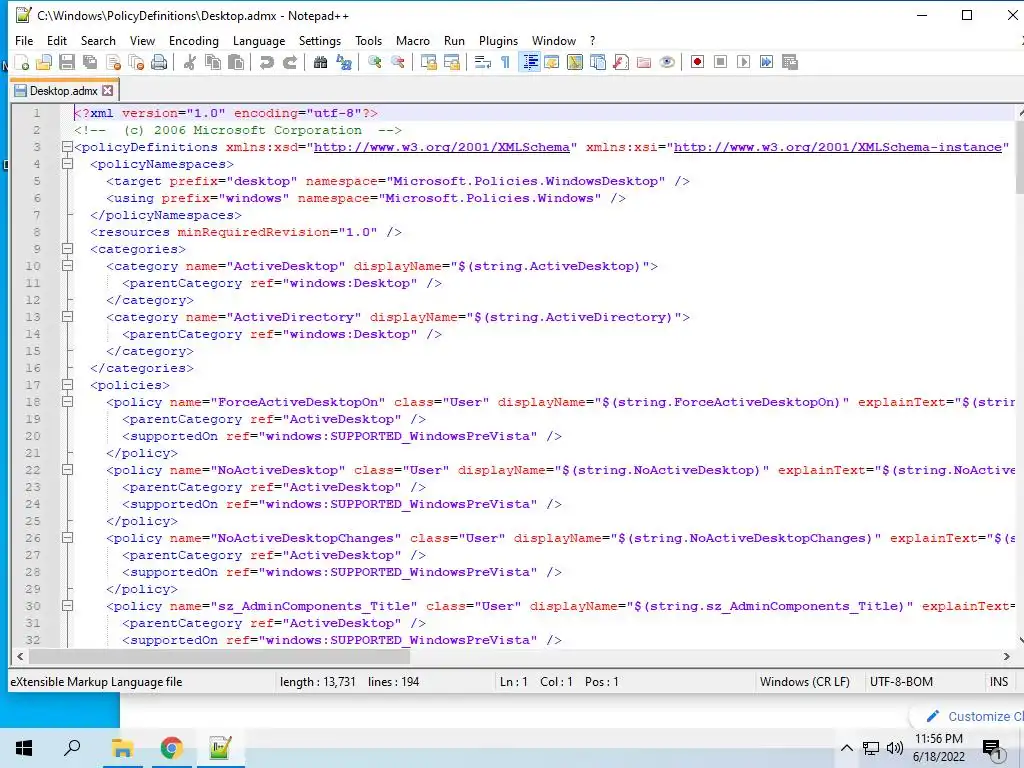The height and width of the screenshot is (768, 1024).
Task: Save the current file via toolbar
Action: coord(67,62)
